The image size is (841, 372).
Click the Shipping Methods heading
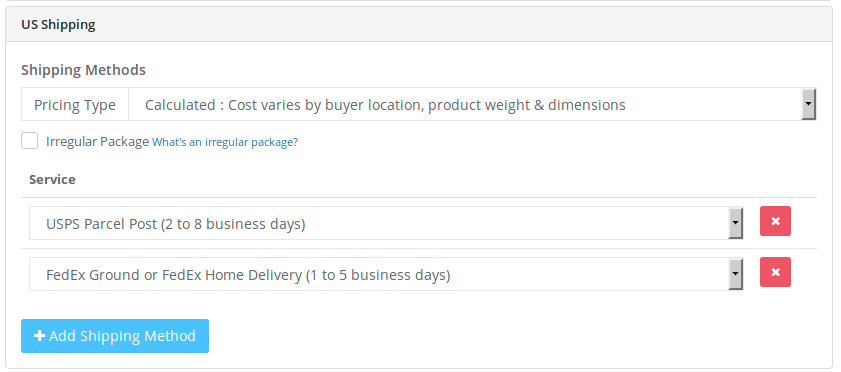click(83, 70)
